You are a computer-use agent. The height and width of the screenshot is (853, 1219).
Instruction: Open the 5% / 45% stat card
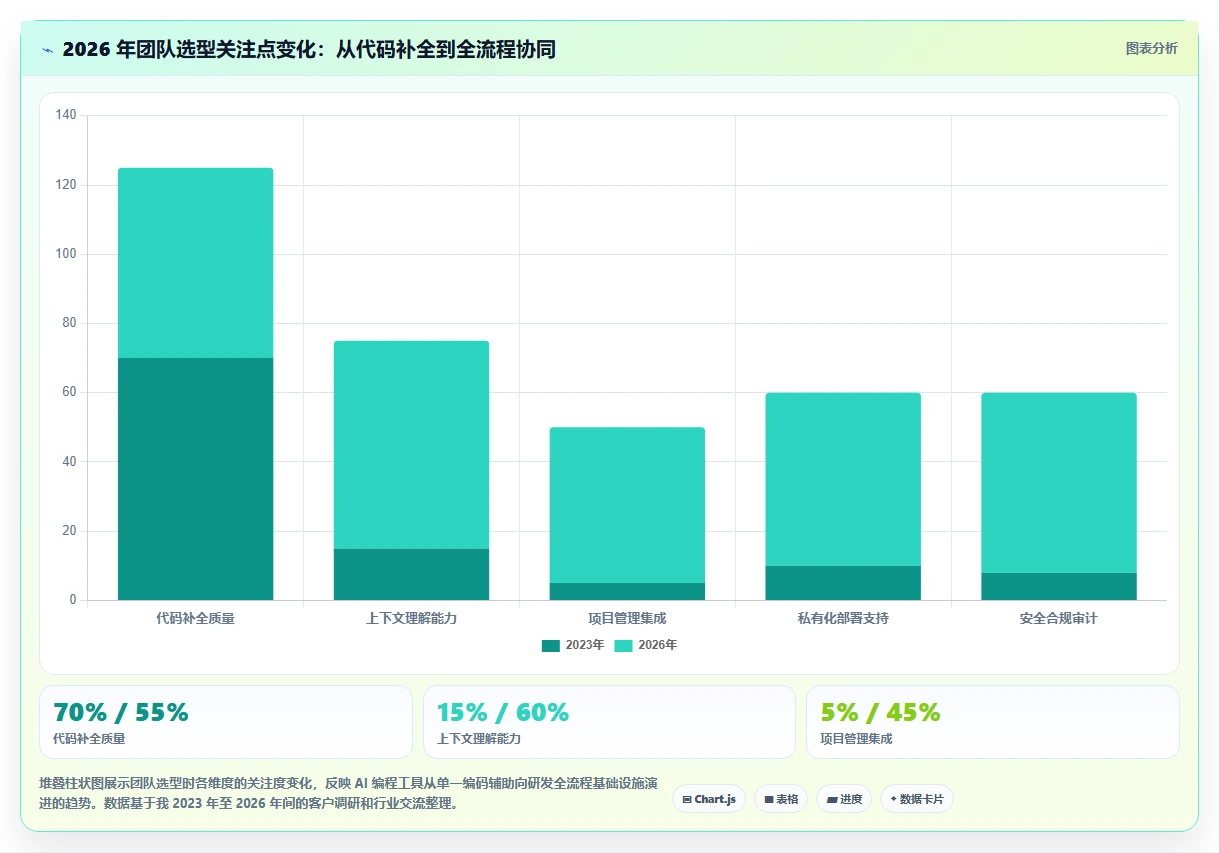993,722
